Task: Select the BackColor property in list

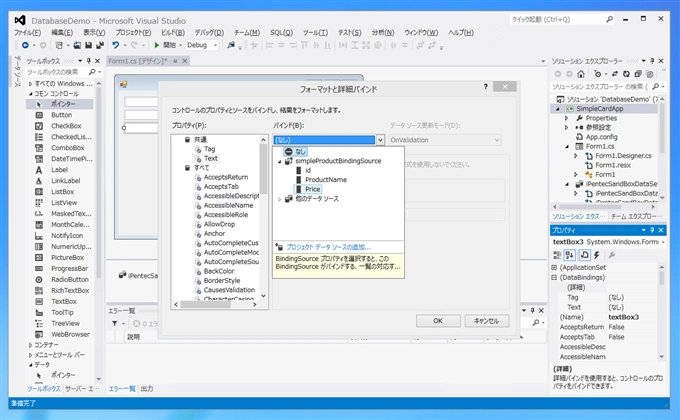Action: click(x=219, y=271)
